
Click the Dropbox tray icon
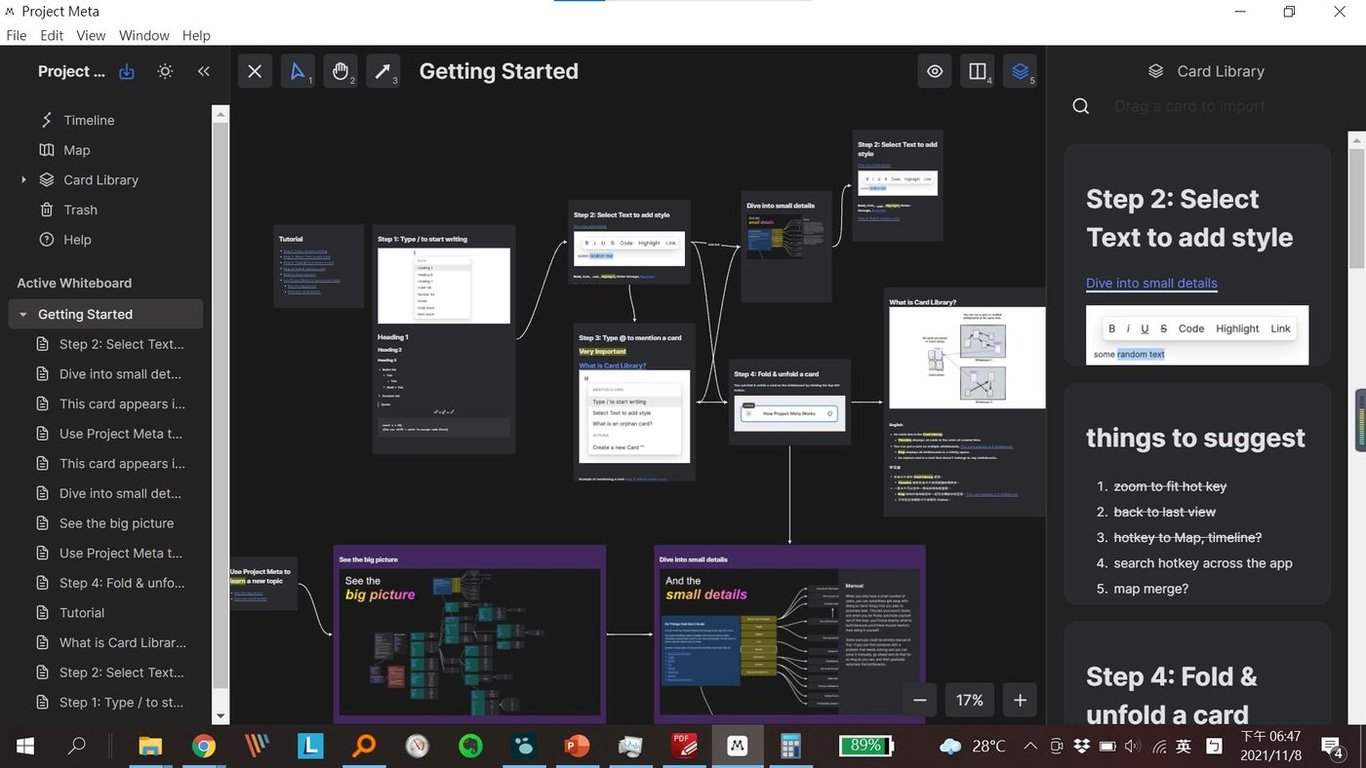(1082, 746)
